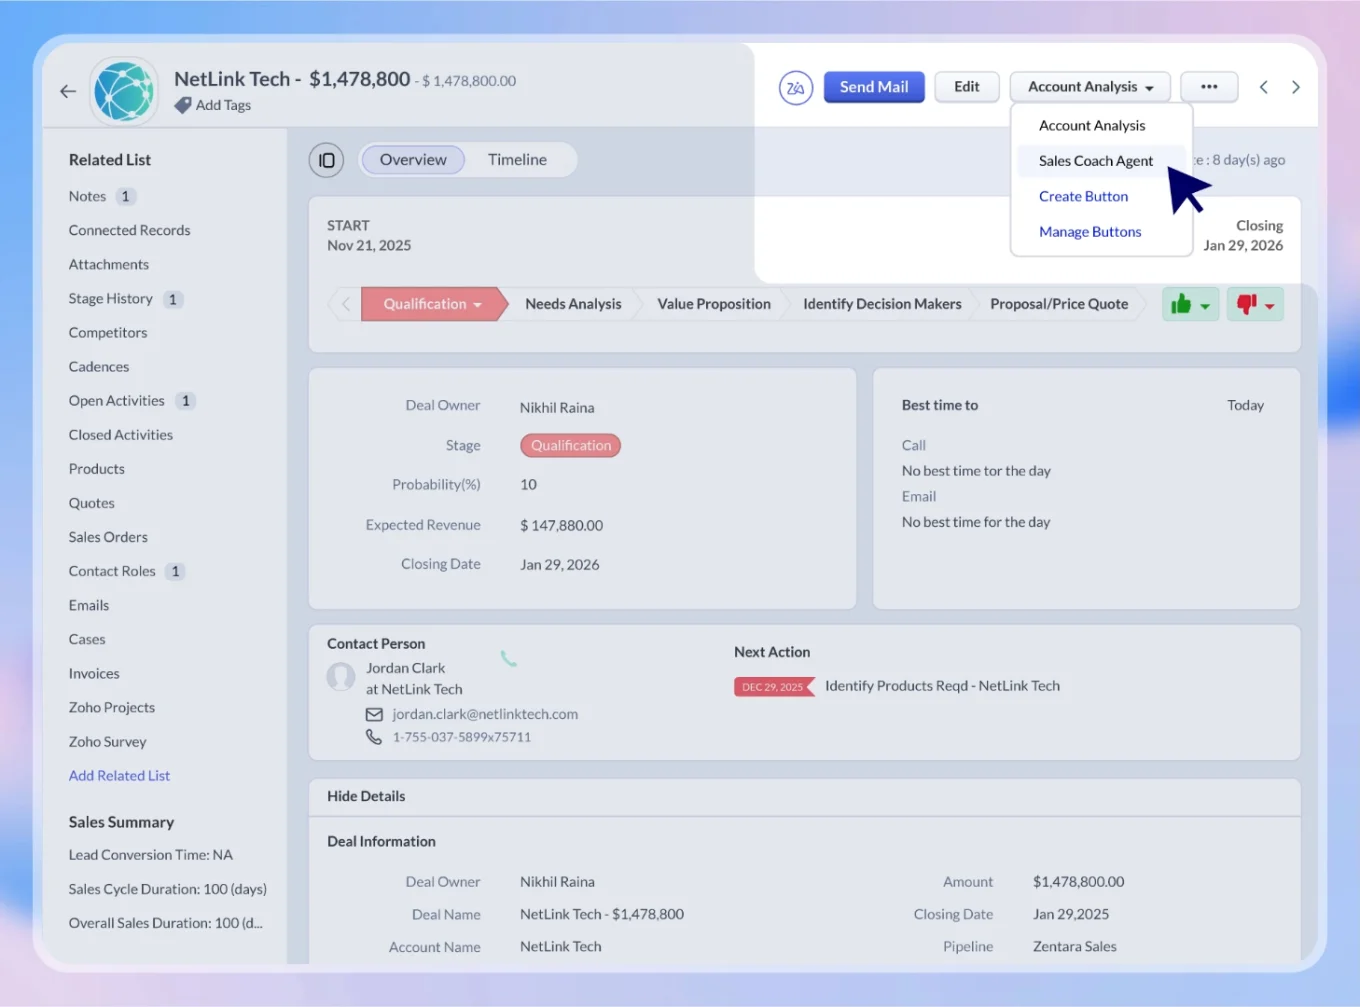This screenshot has height=1007, width=1360.
Task: Click the Send Mail button
Action: tap(874, 87)
